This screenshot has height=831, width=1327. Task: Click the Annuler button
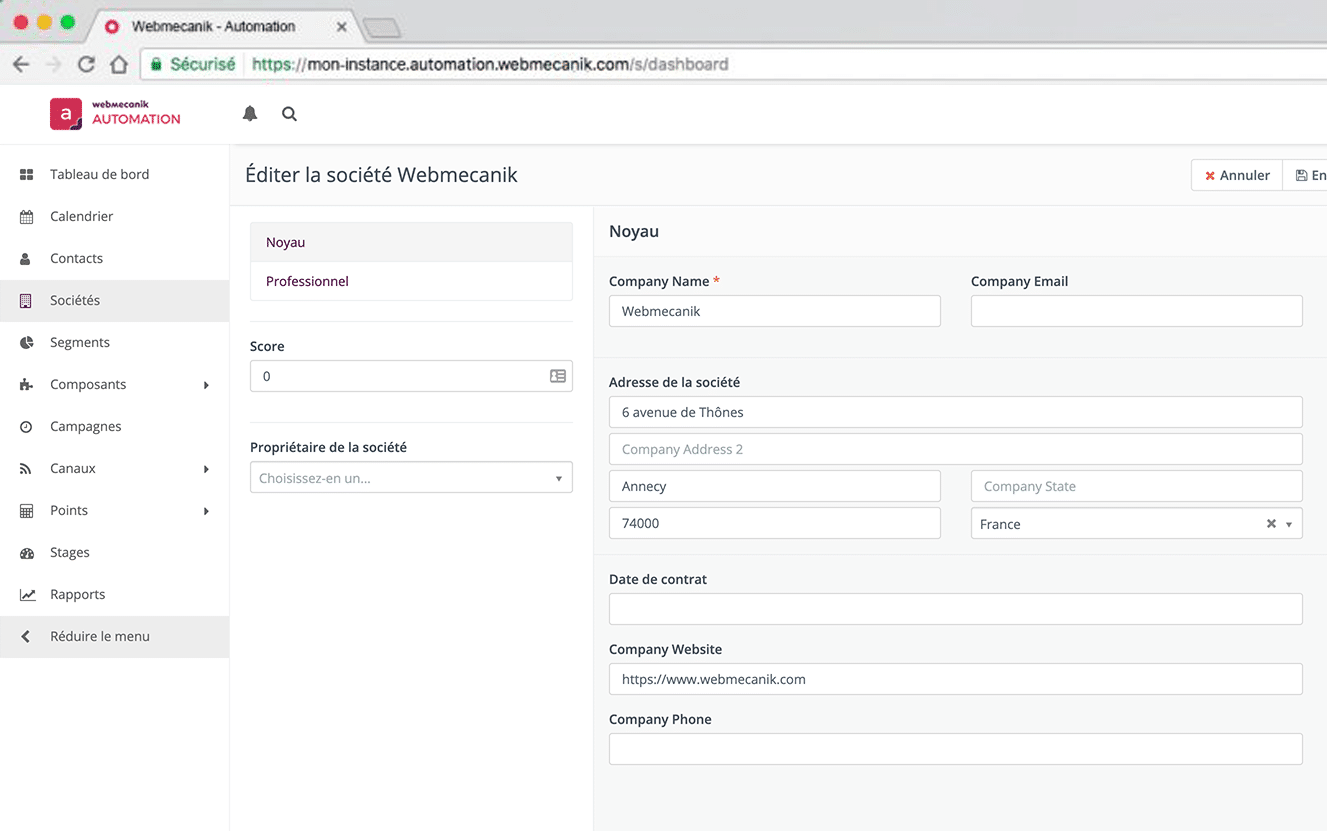pos(1236,175)
